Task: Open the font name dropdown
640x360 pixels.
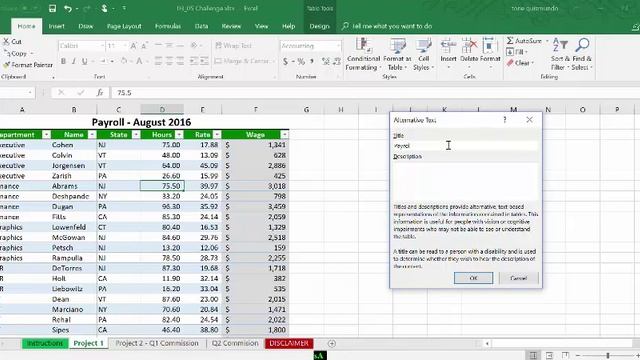Action: 102,46
